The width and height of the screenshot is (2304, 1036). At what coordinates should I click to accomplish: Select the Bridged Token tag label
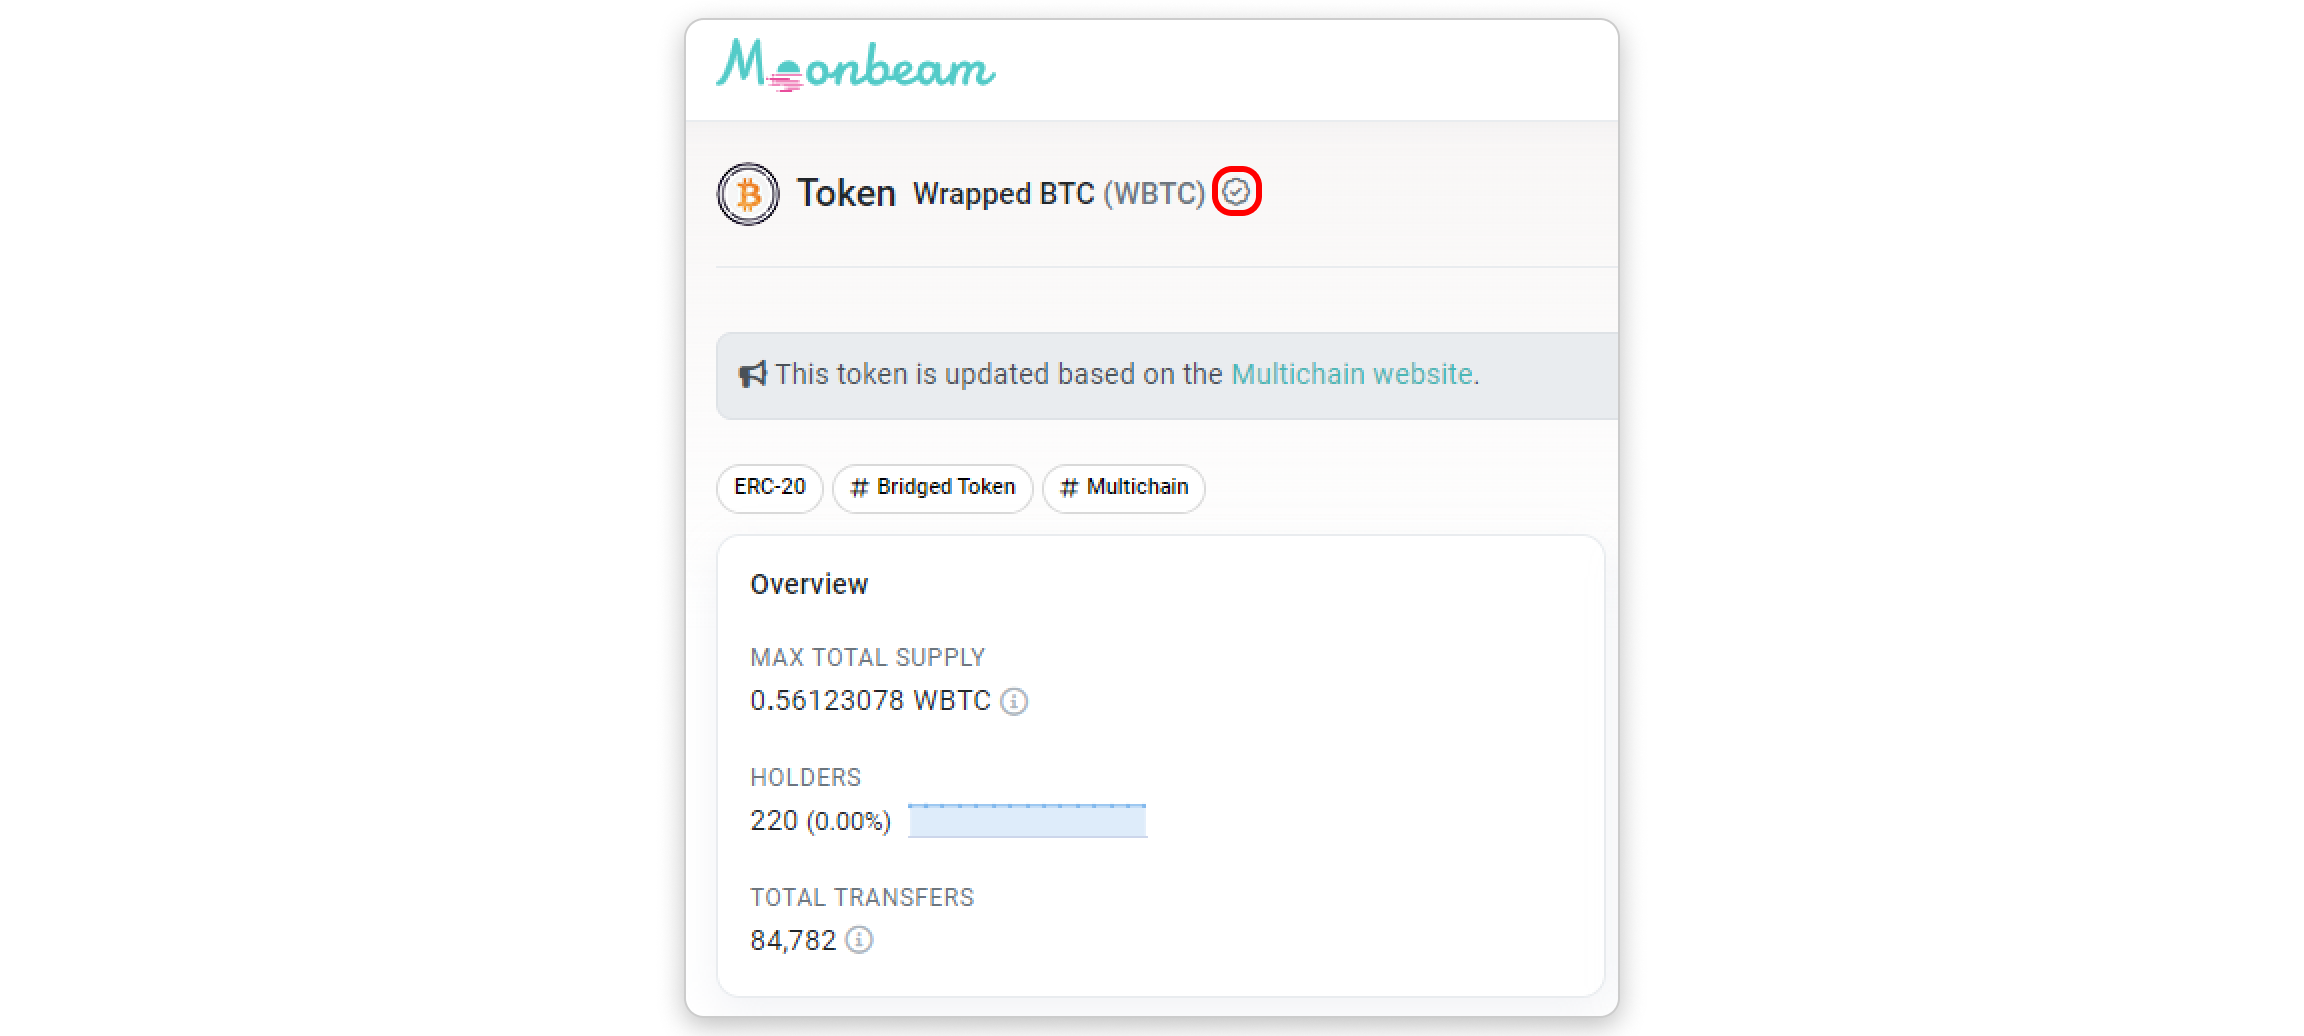click(x=945, y=487)
